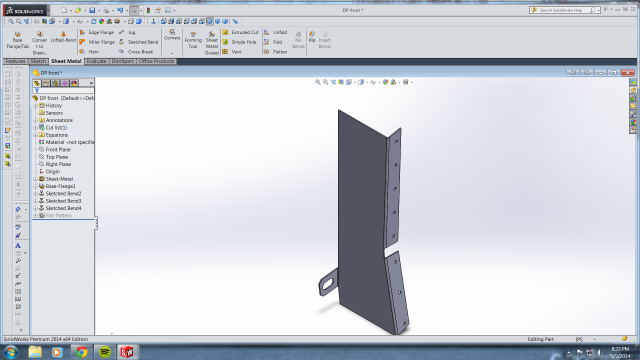The image size is (640, 360).
Task: Click the Sheet Metal Gusset tool
Action: (211, 42)
